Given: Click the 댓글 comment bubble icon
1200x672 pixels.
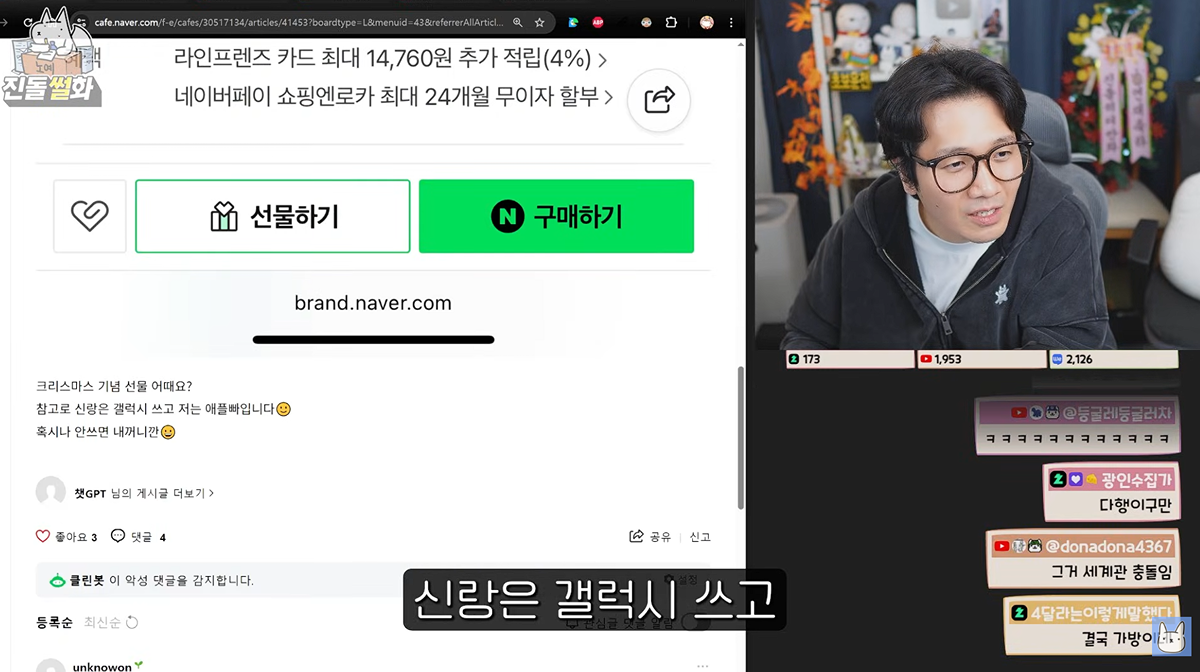Looking at the screenshot, I should point(118,537).
